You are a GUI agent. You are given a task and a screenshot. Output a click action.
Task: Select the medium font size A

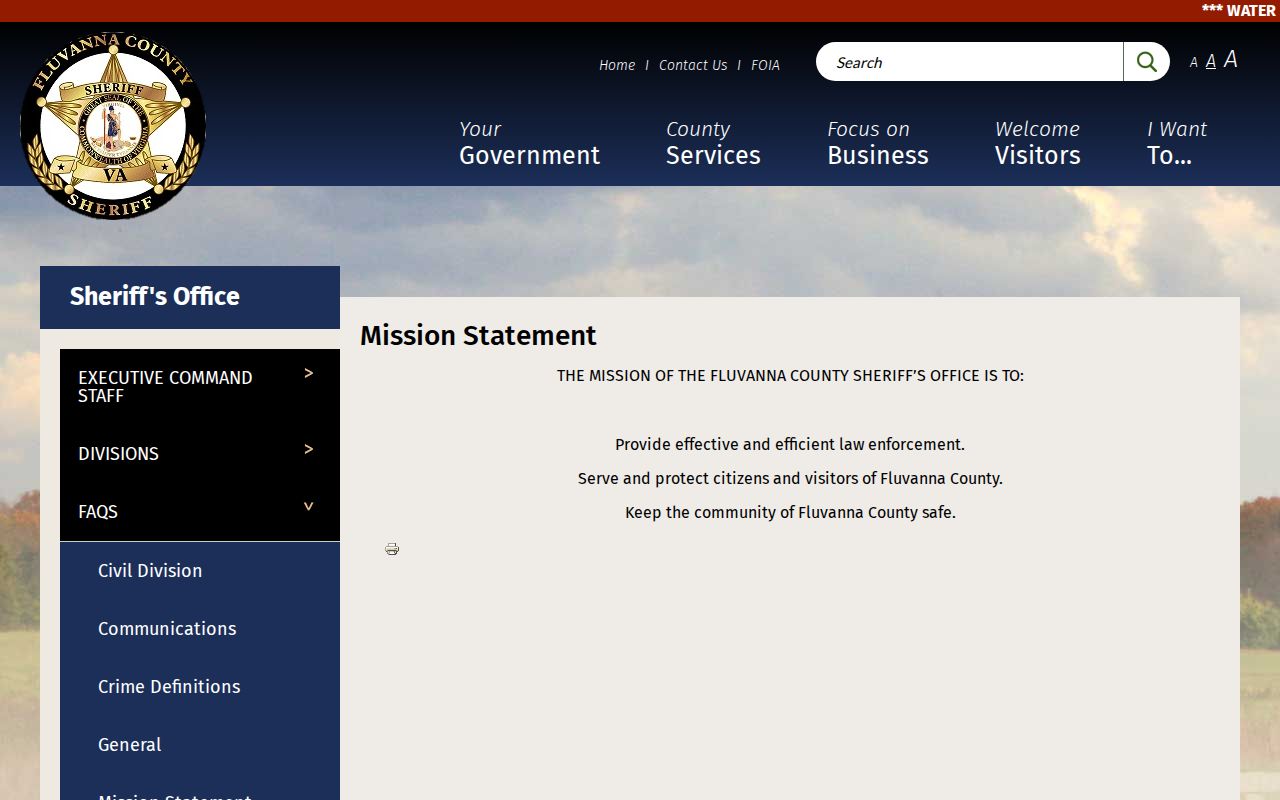(x=1210, y=61)
